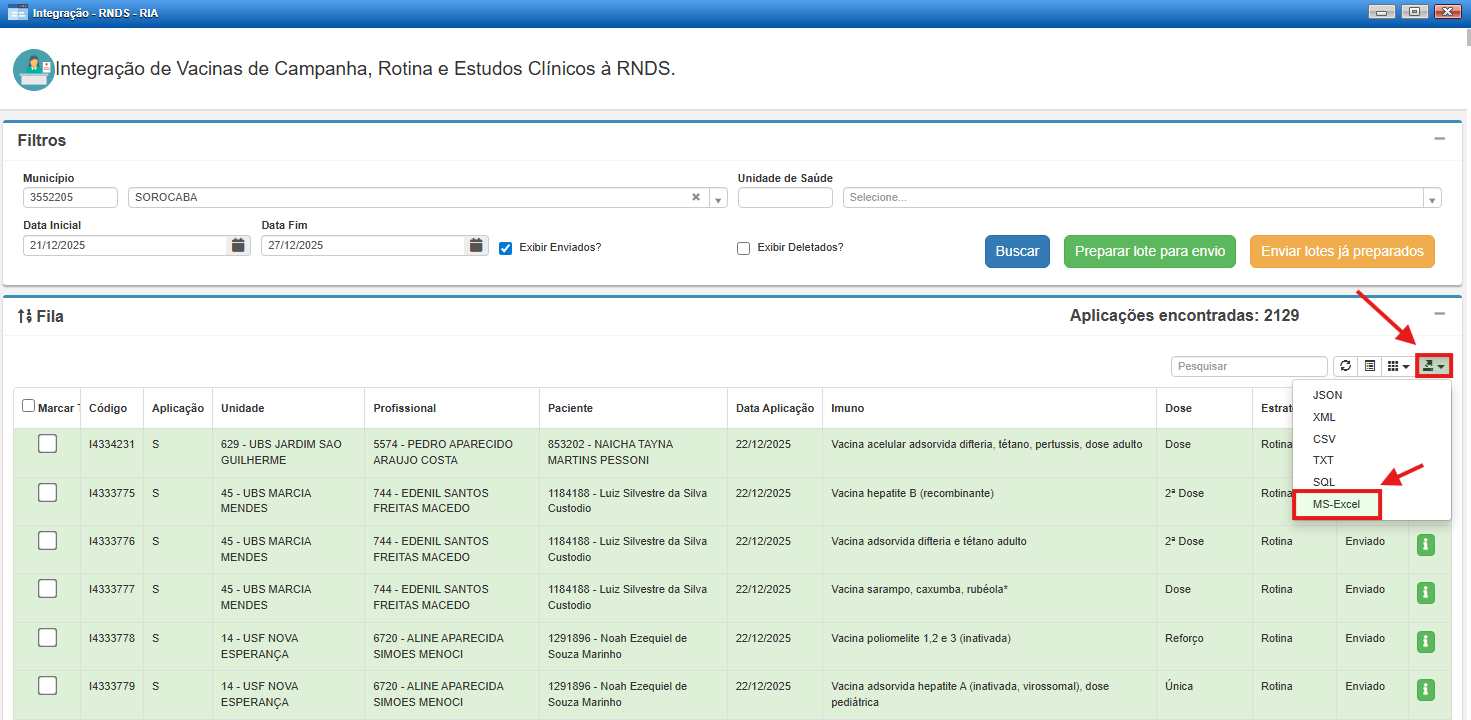Click green info icon for code I4333778

[x=1425, y=641]
